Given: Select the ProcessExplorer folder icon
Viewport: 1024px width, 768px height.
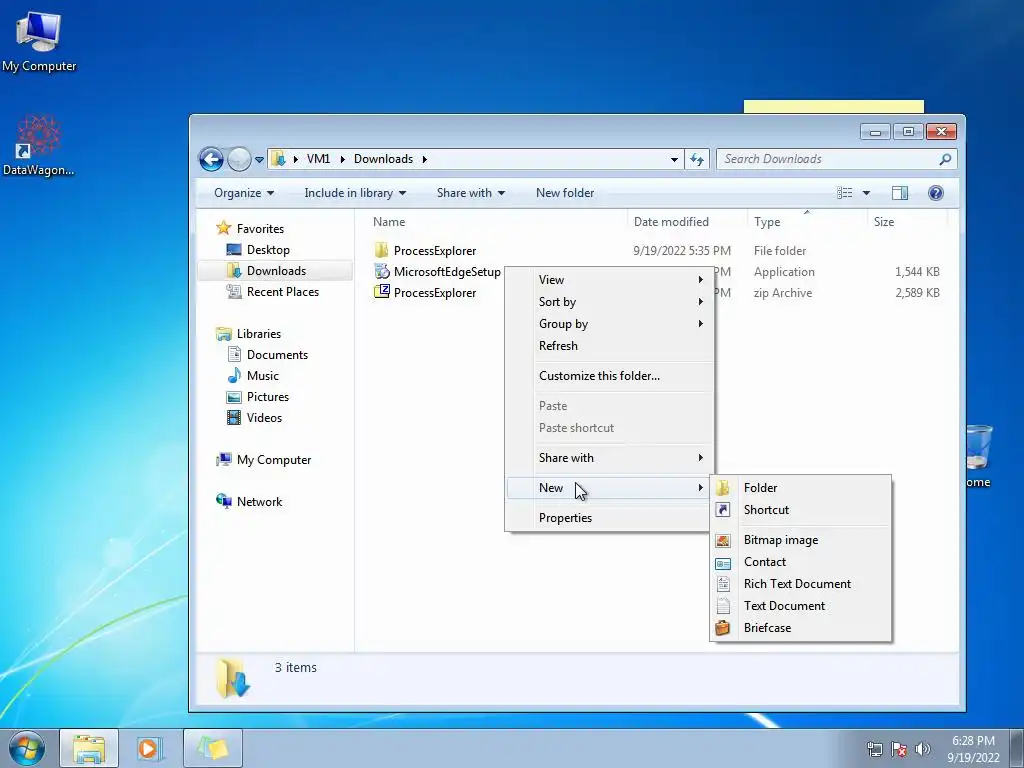Looking at the screenshot, I should click(381, 250).
